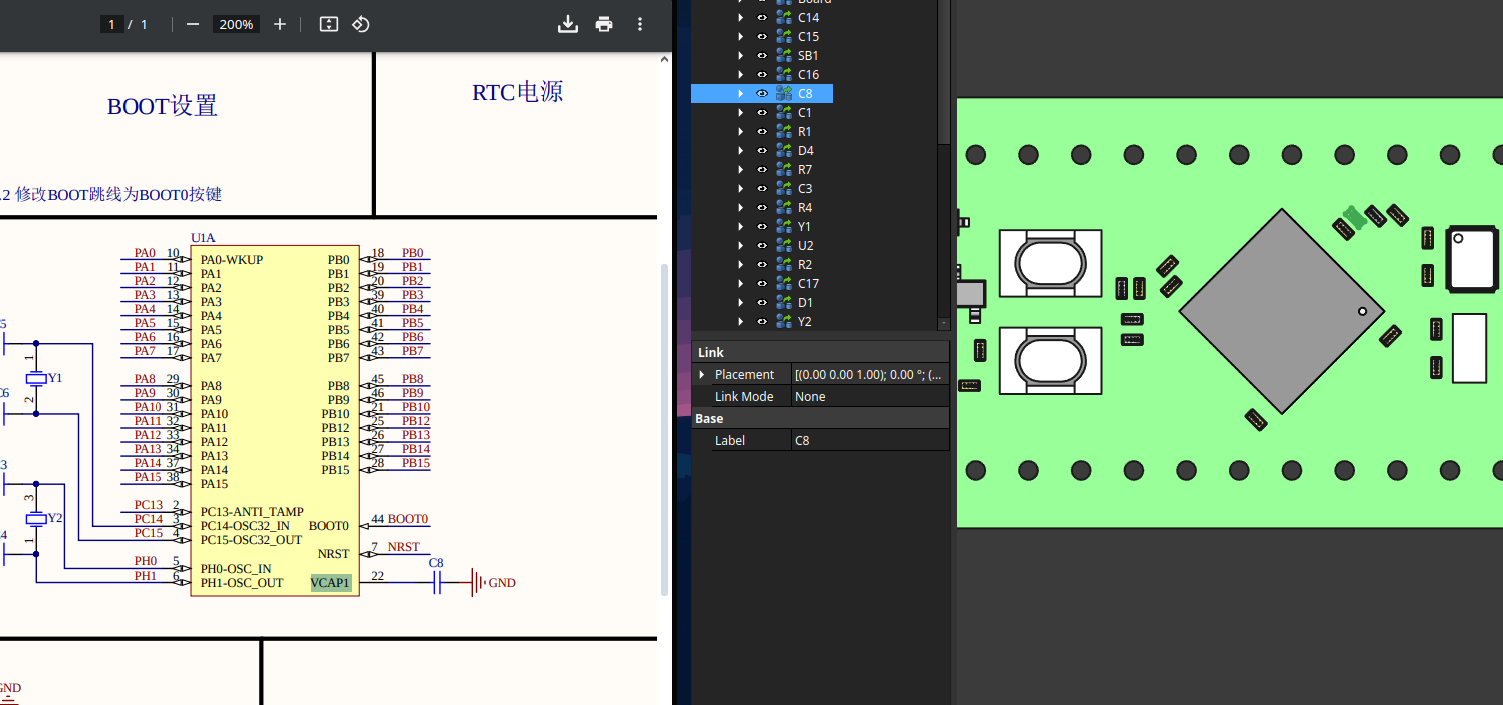
Task: Rotate the PDF page
Action: coord(361,24)
